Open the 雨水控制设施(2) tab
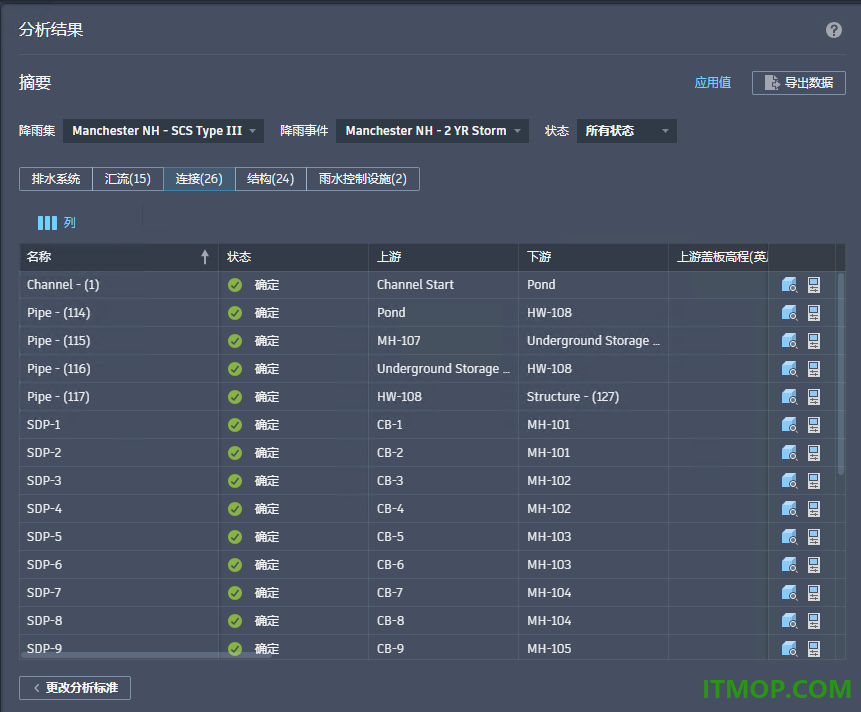This screenshot has width=861, height=712. click(363, 179)
